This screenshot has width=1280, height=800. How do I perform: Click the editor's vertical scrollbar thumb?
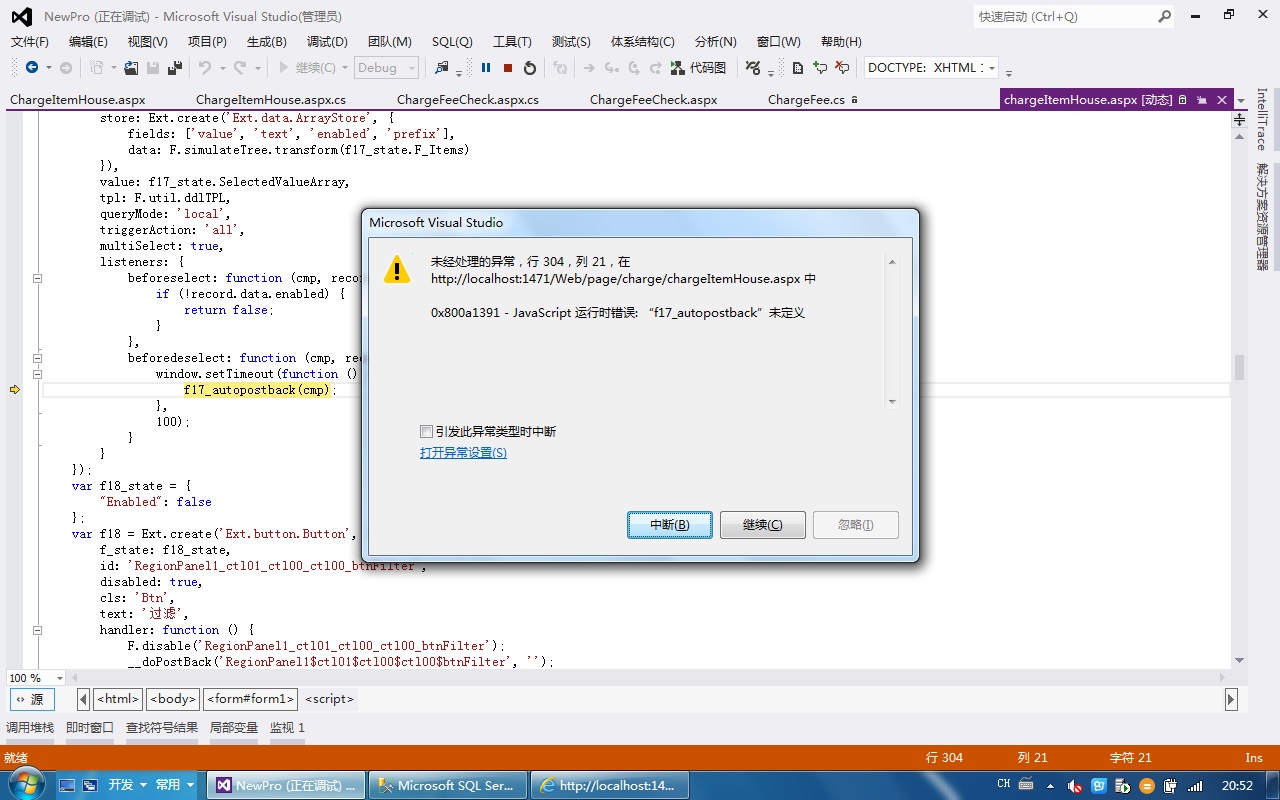click(x=1239, y=367)
